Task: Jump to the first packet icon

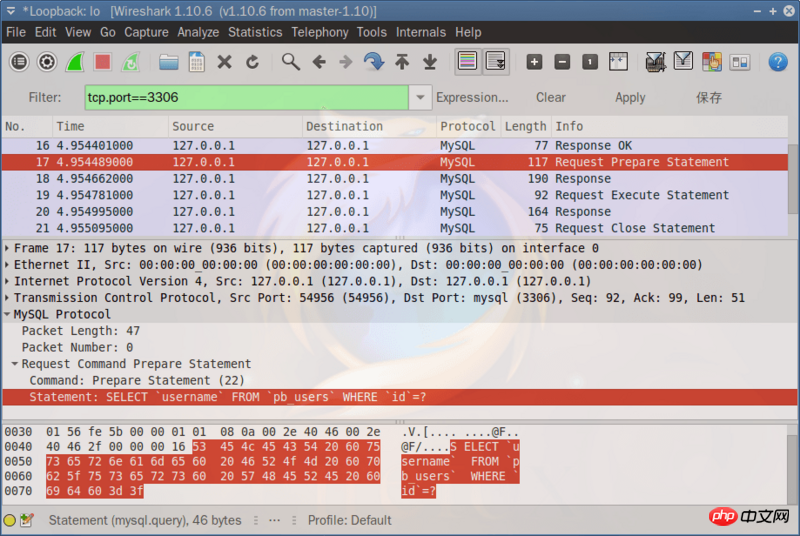Action: [x=402, y=62]
